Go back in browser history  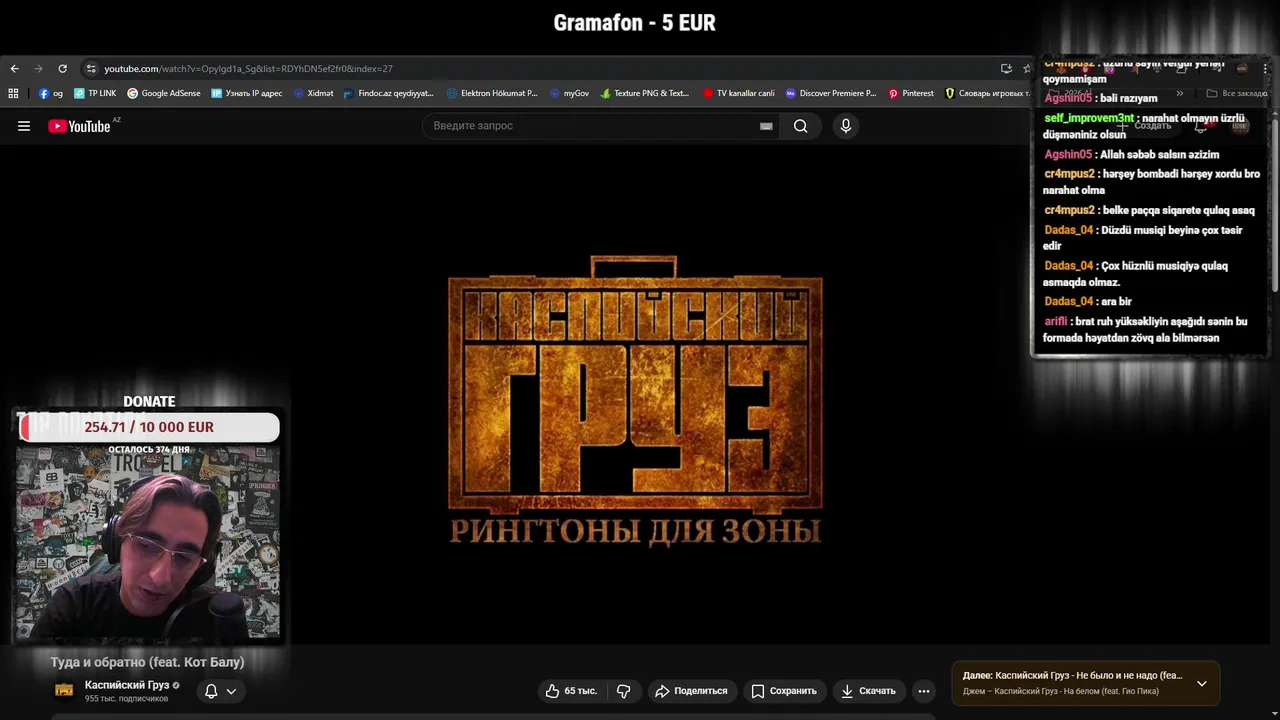point(14,69)
